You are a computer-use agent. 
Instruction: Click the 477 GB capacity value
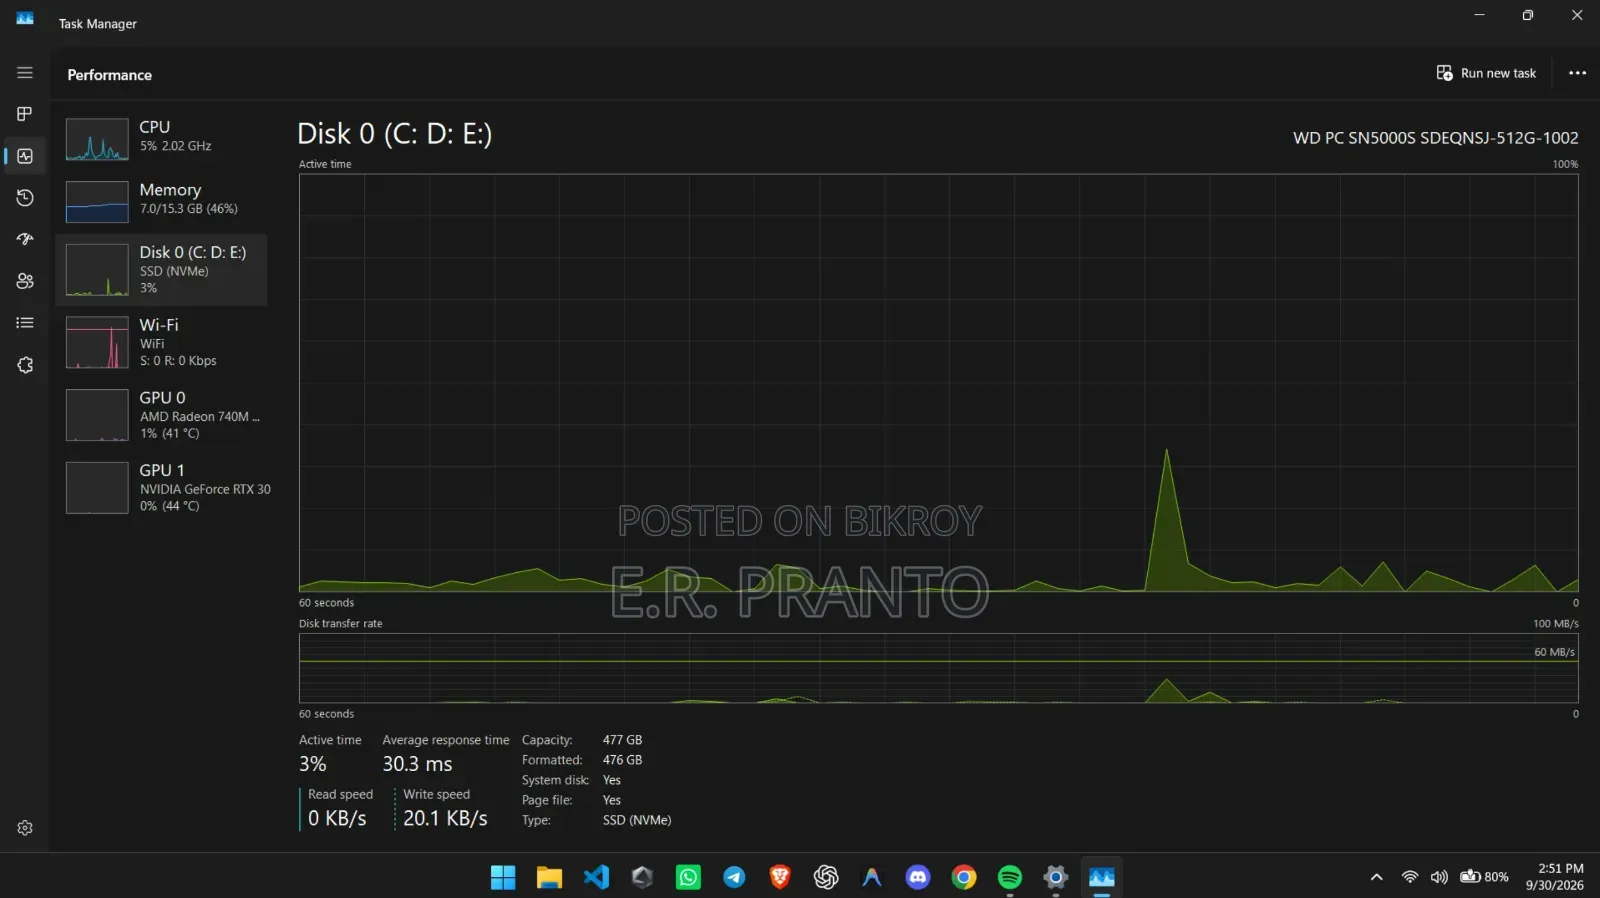pyautogui.click(x=622, y=740)
